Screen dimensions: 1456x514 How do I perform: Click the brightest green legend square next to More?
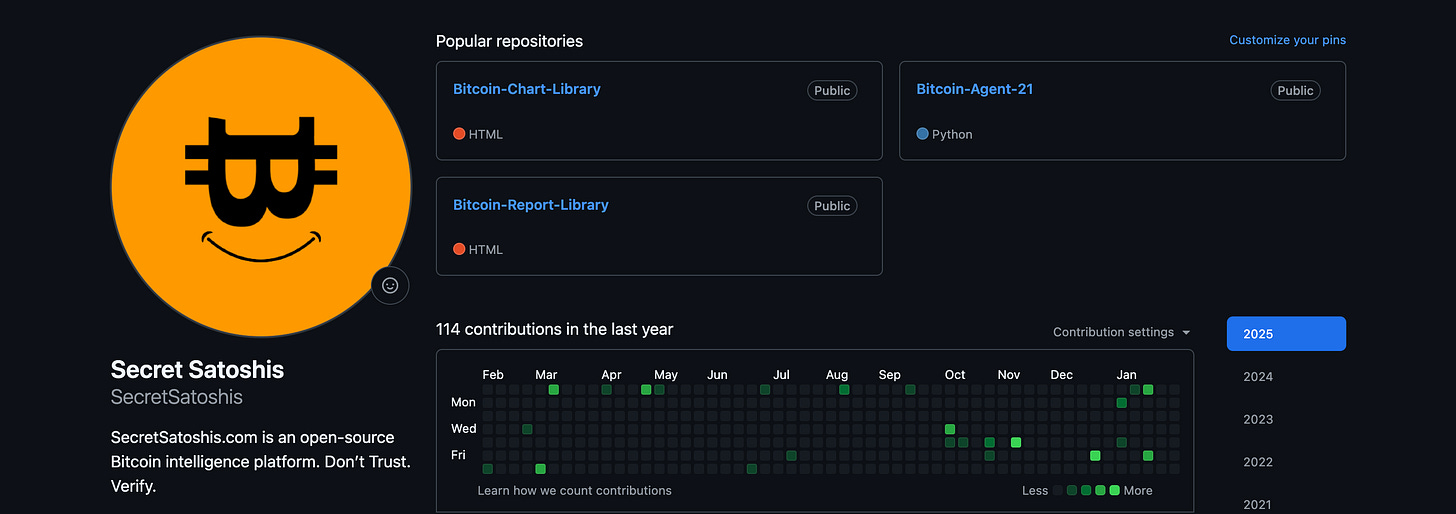click(x=1115, y=490)
